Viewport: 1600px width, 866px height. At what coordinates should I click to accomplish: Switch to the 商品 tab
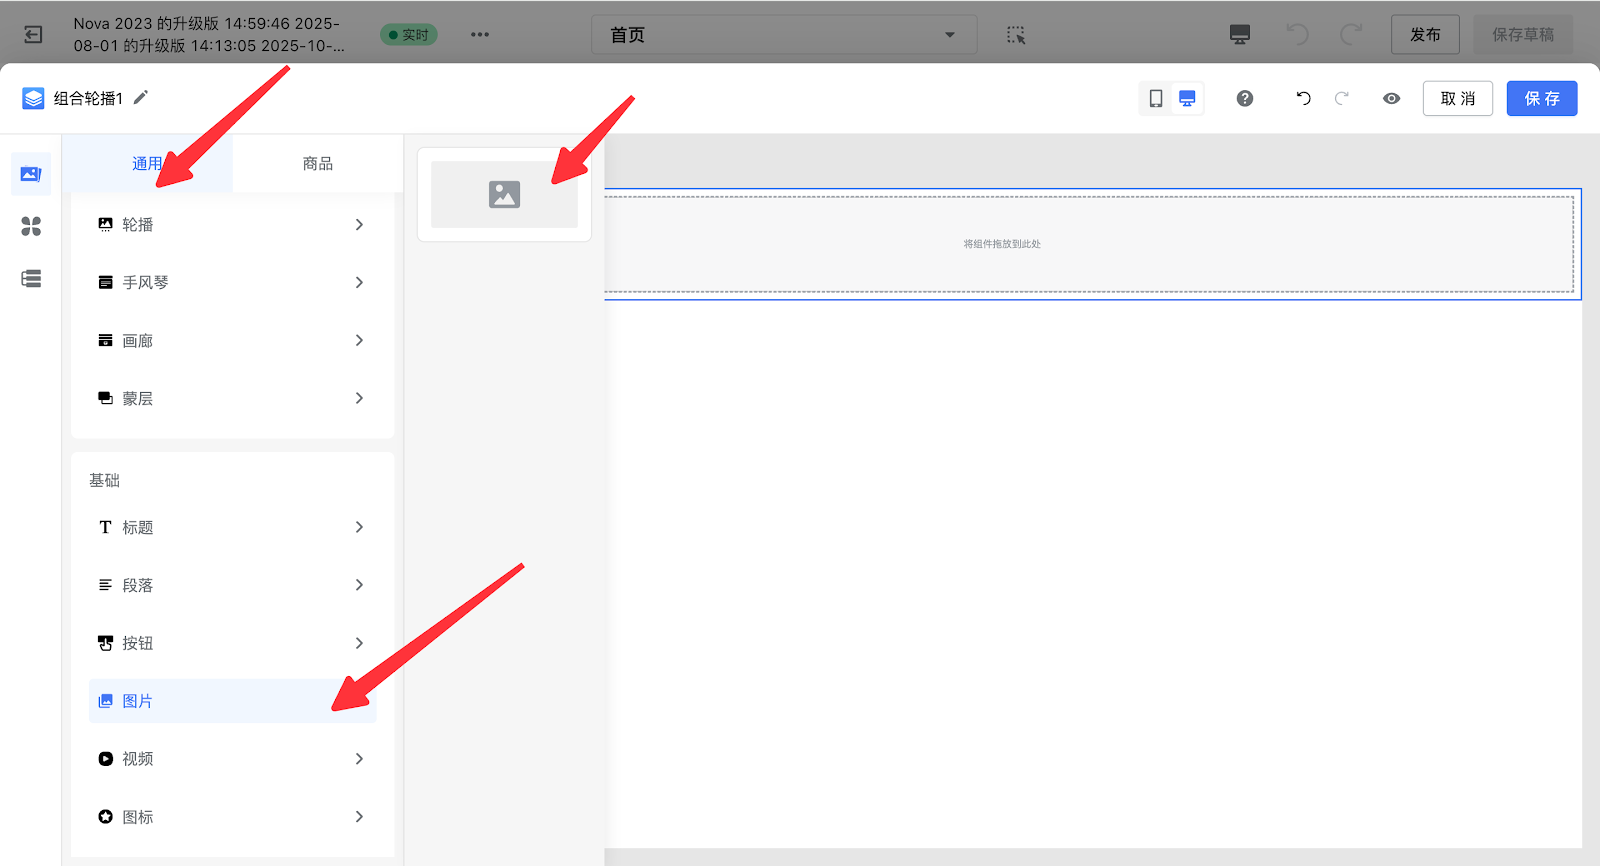pos(318,164)
